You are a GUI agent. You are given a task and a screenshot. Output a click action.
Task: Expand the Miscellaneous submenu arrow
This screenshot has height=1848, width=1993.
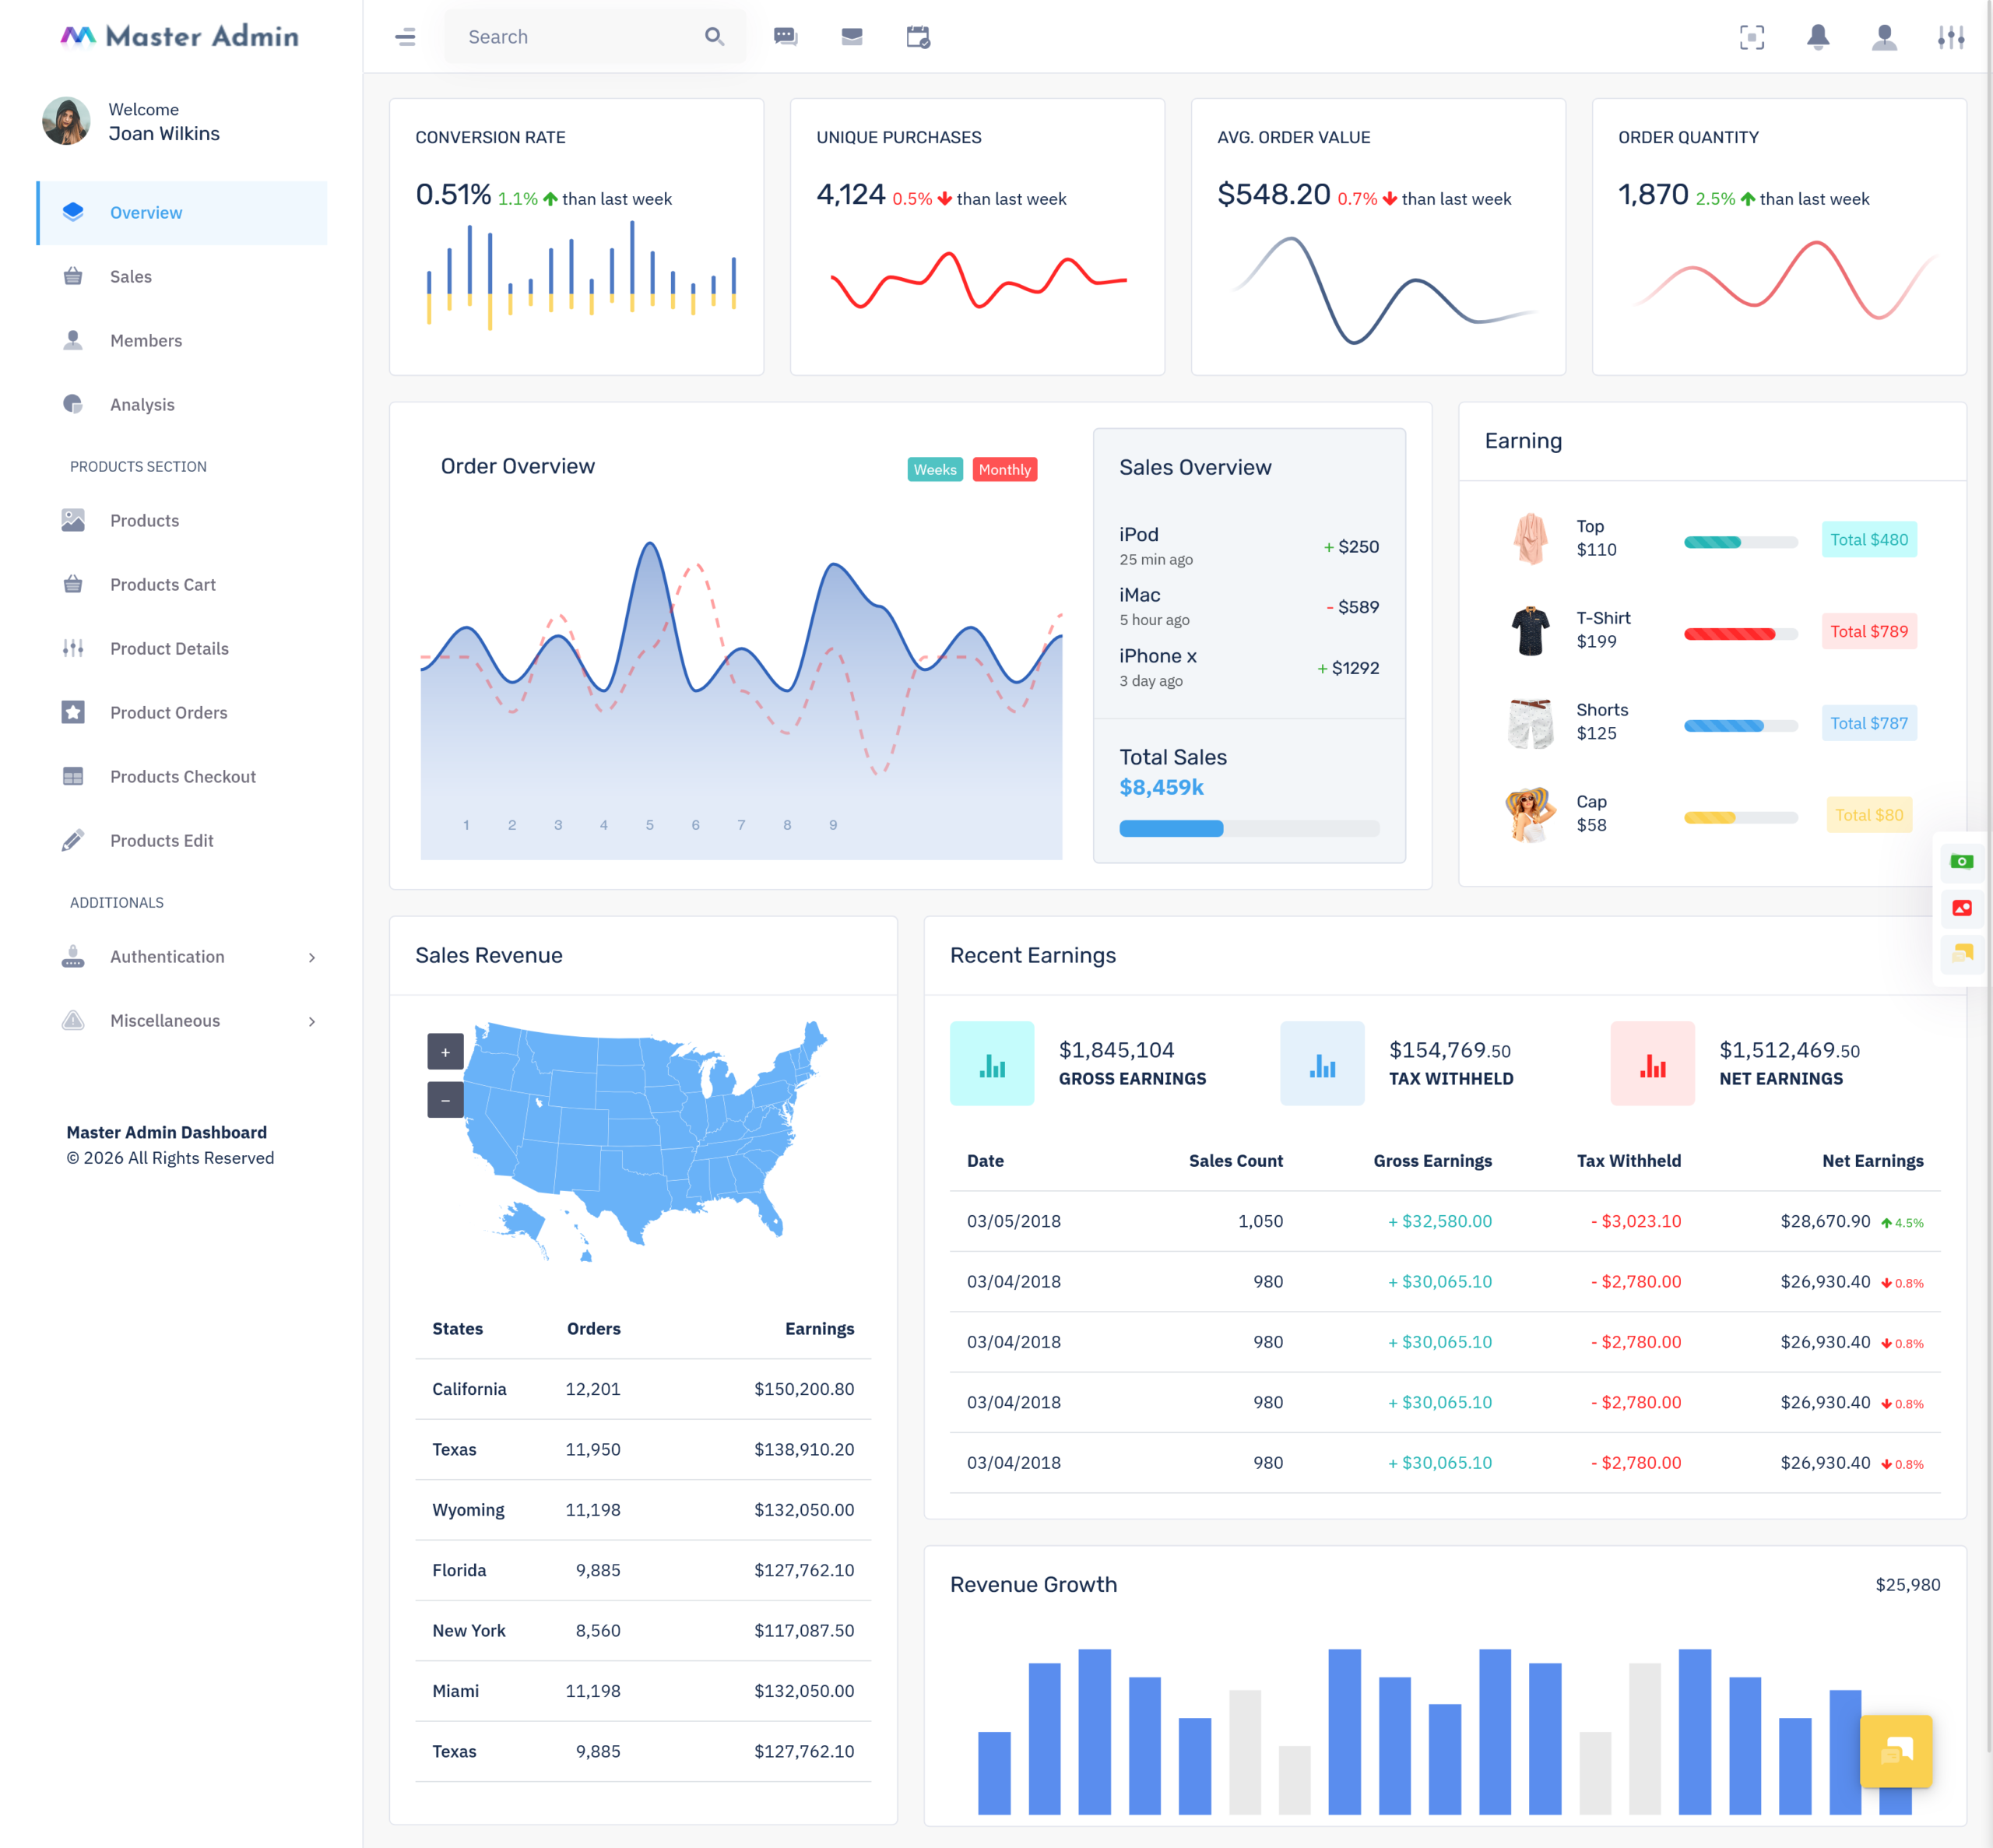pyautogui.click(x=312, y=1021)
